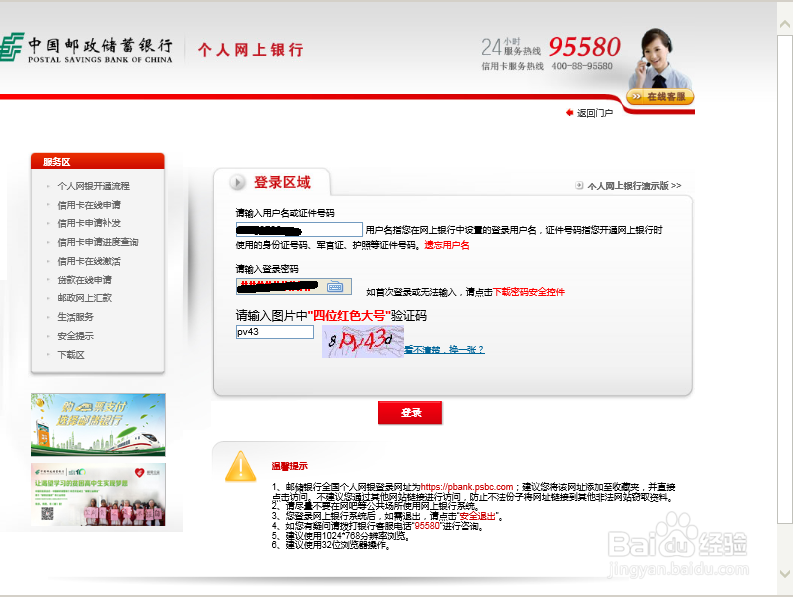The width and height of the screenshot is (793, 597).
Task: Click the 请输入登录密码 label
Action: click(x=267, y=269)
